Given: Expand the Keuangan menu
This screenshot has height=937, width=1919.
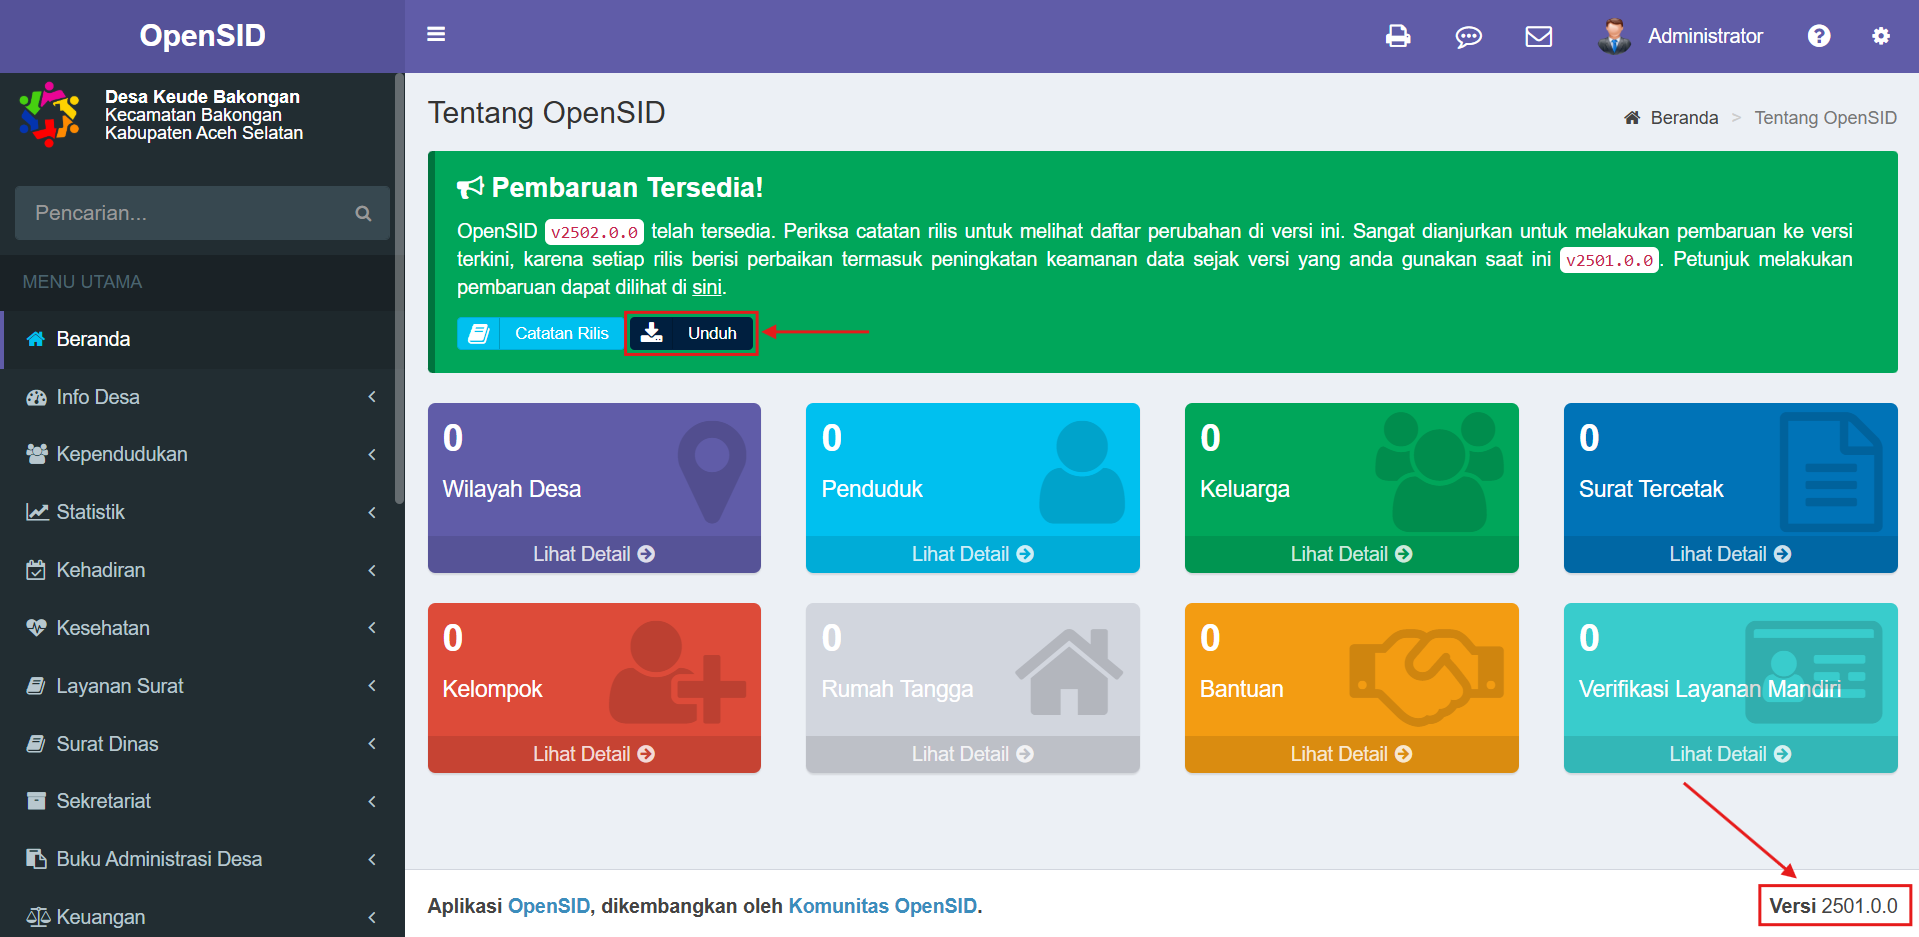Looking at the screenshot, I should (100, 916).
